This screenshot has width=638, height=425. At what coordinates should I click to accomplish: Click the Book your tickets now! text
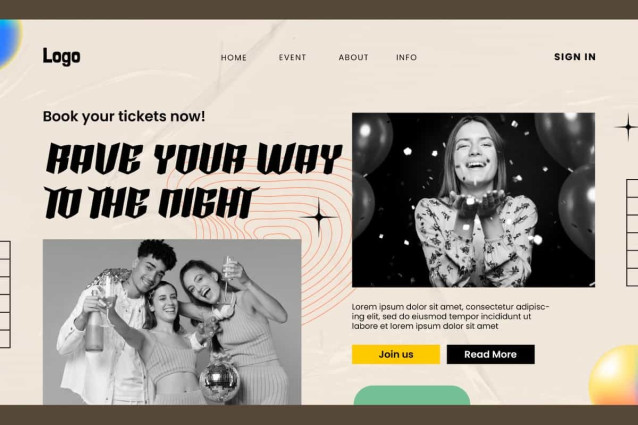(124, 116)
